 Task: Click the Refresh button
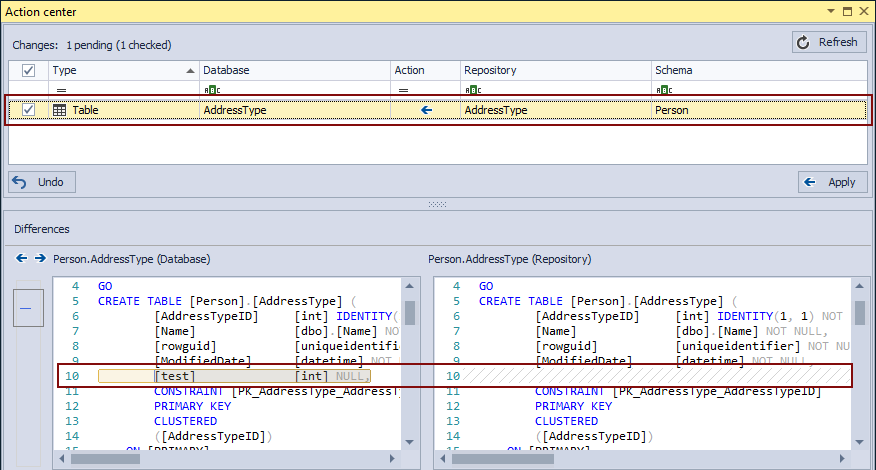tap(829, 42)
